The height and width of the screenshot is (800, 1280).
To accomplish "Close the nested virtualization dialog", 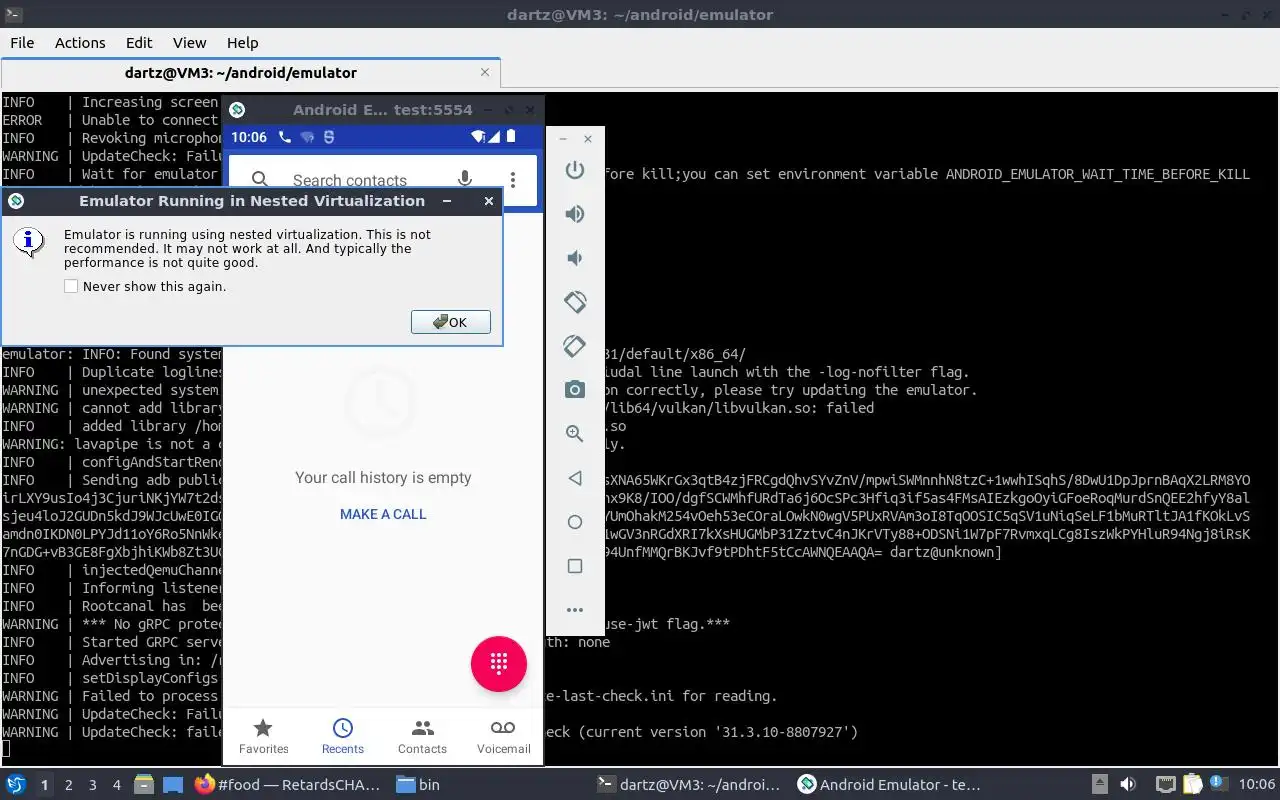I will (x=489, y=201).
